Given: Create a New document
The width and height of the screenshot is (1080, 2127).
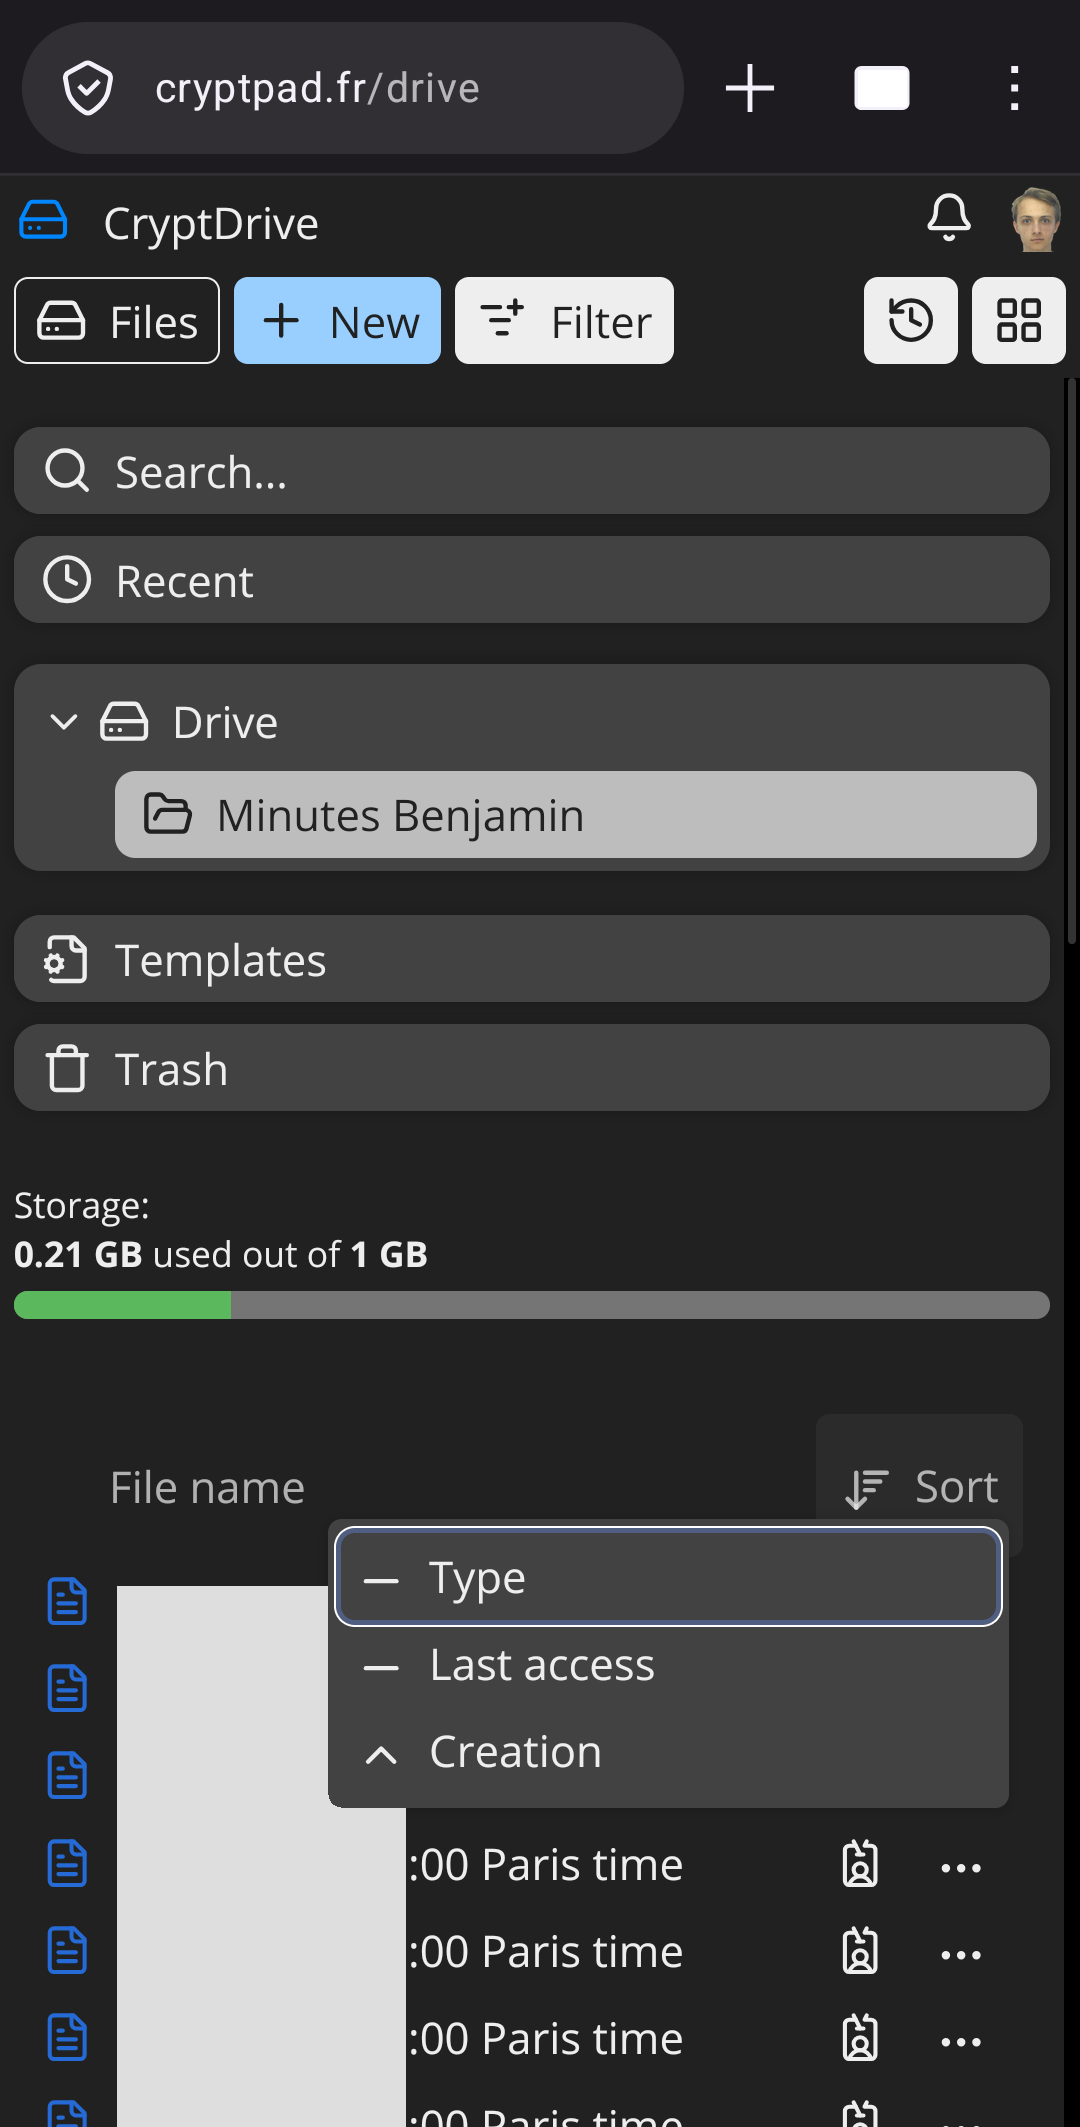Looking at the screenshot, I should (x=337, y=321).
